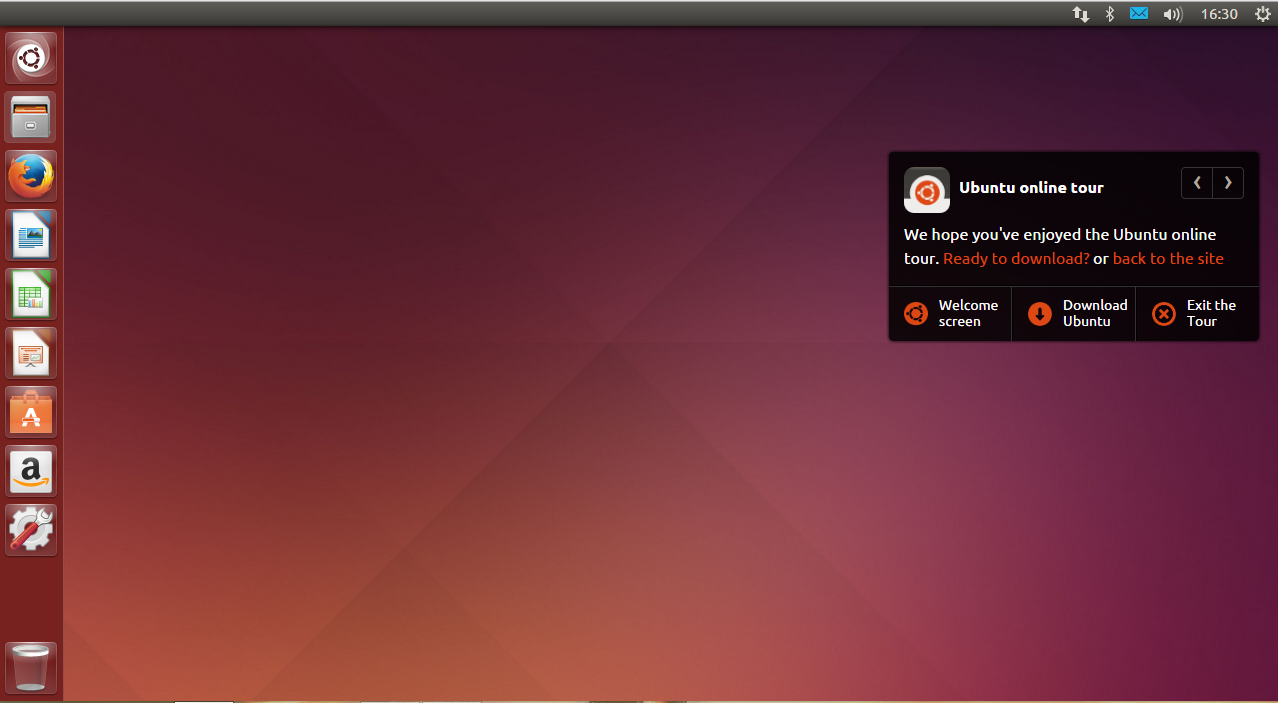Click the Download Ubuntu button
Viewport: 1278px width, 703px height.
click(1074, 314)
